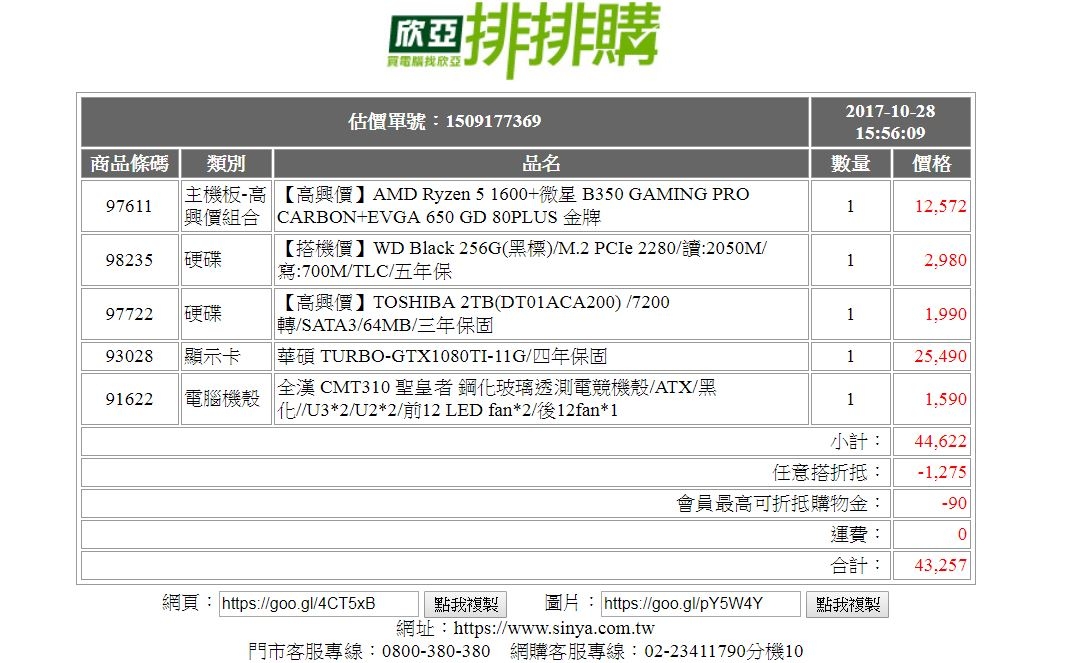
Task: Click the 全漢 CMT310 聖皇者 product name
Action: [497, 399]
